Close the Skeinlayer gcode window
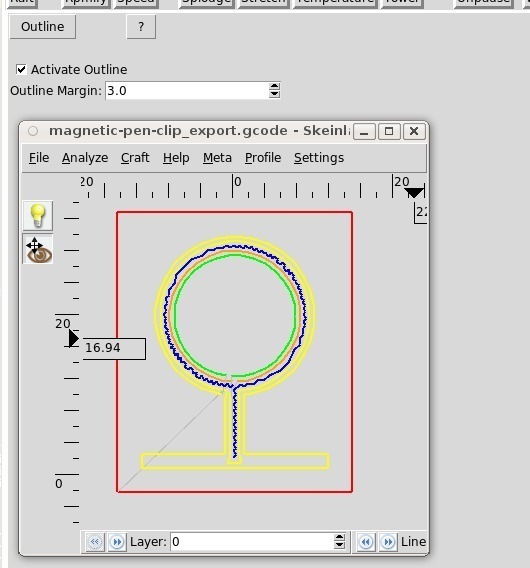Image resolution: width=530 pixels, height=568 pixels. [414, 131]
